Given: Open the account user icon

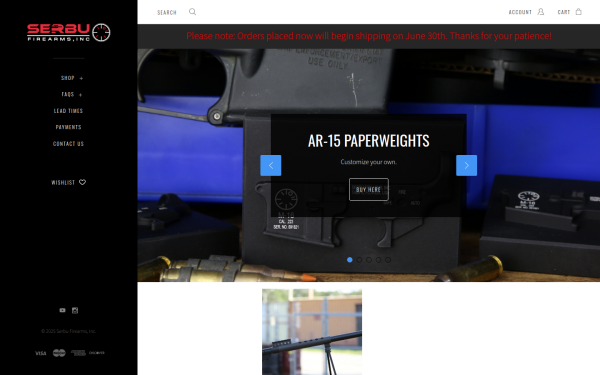Looking at the screenshot, I should [541, 12].
